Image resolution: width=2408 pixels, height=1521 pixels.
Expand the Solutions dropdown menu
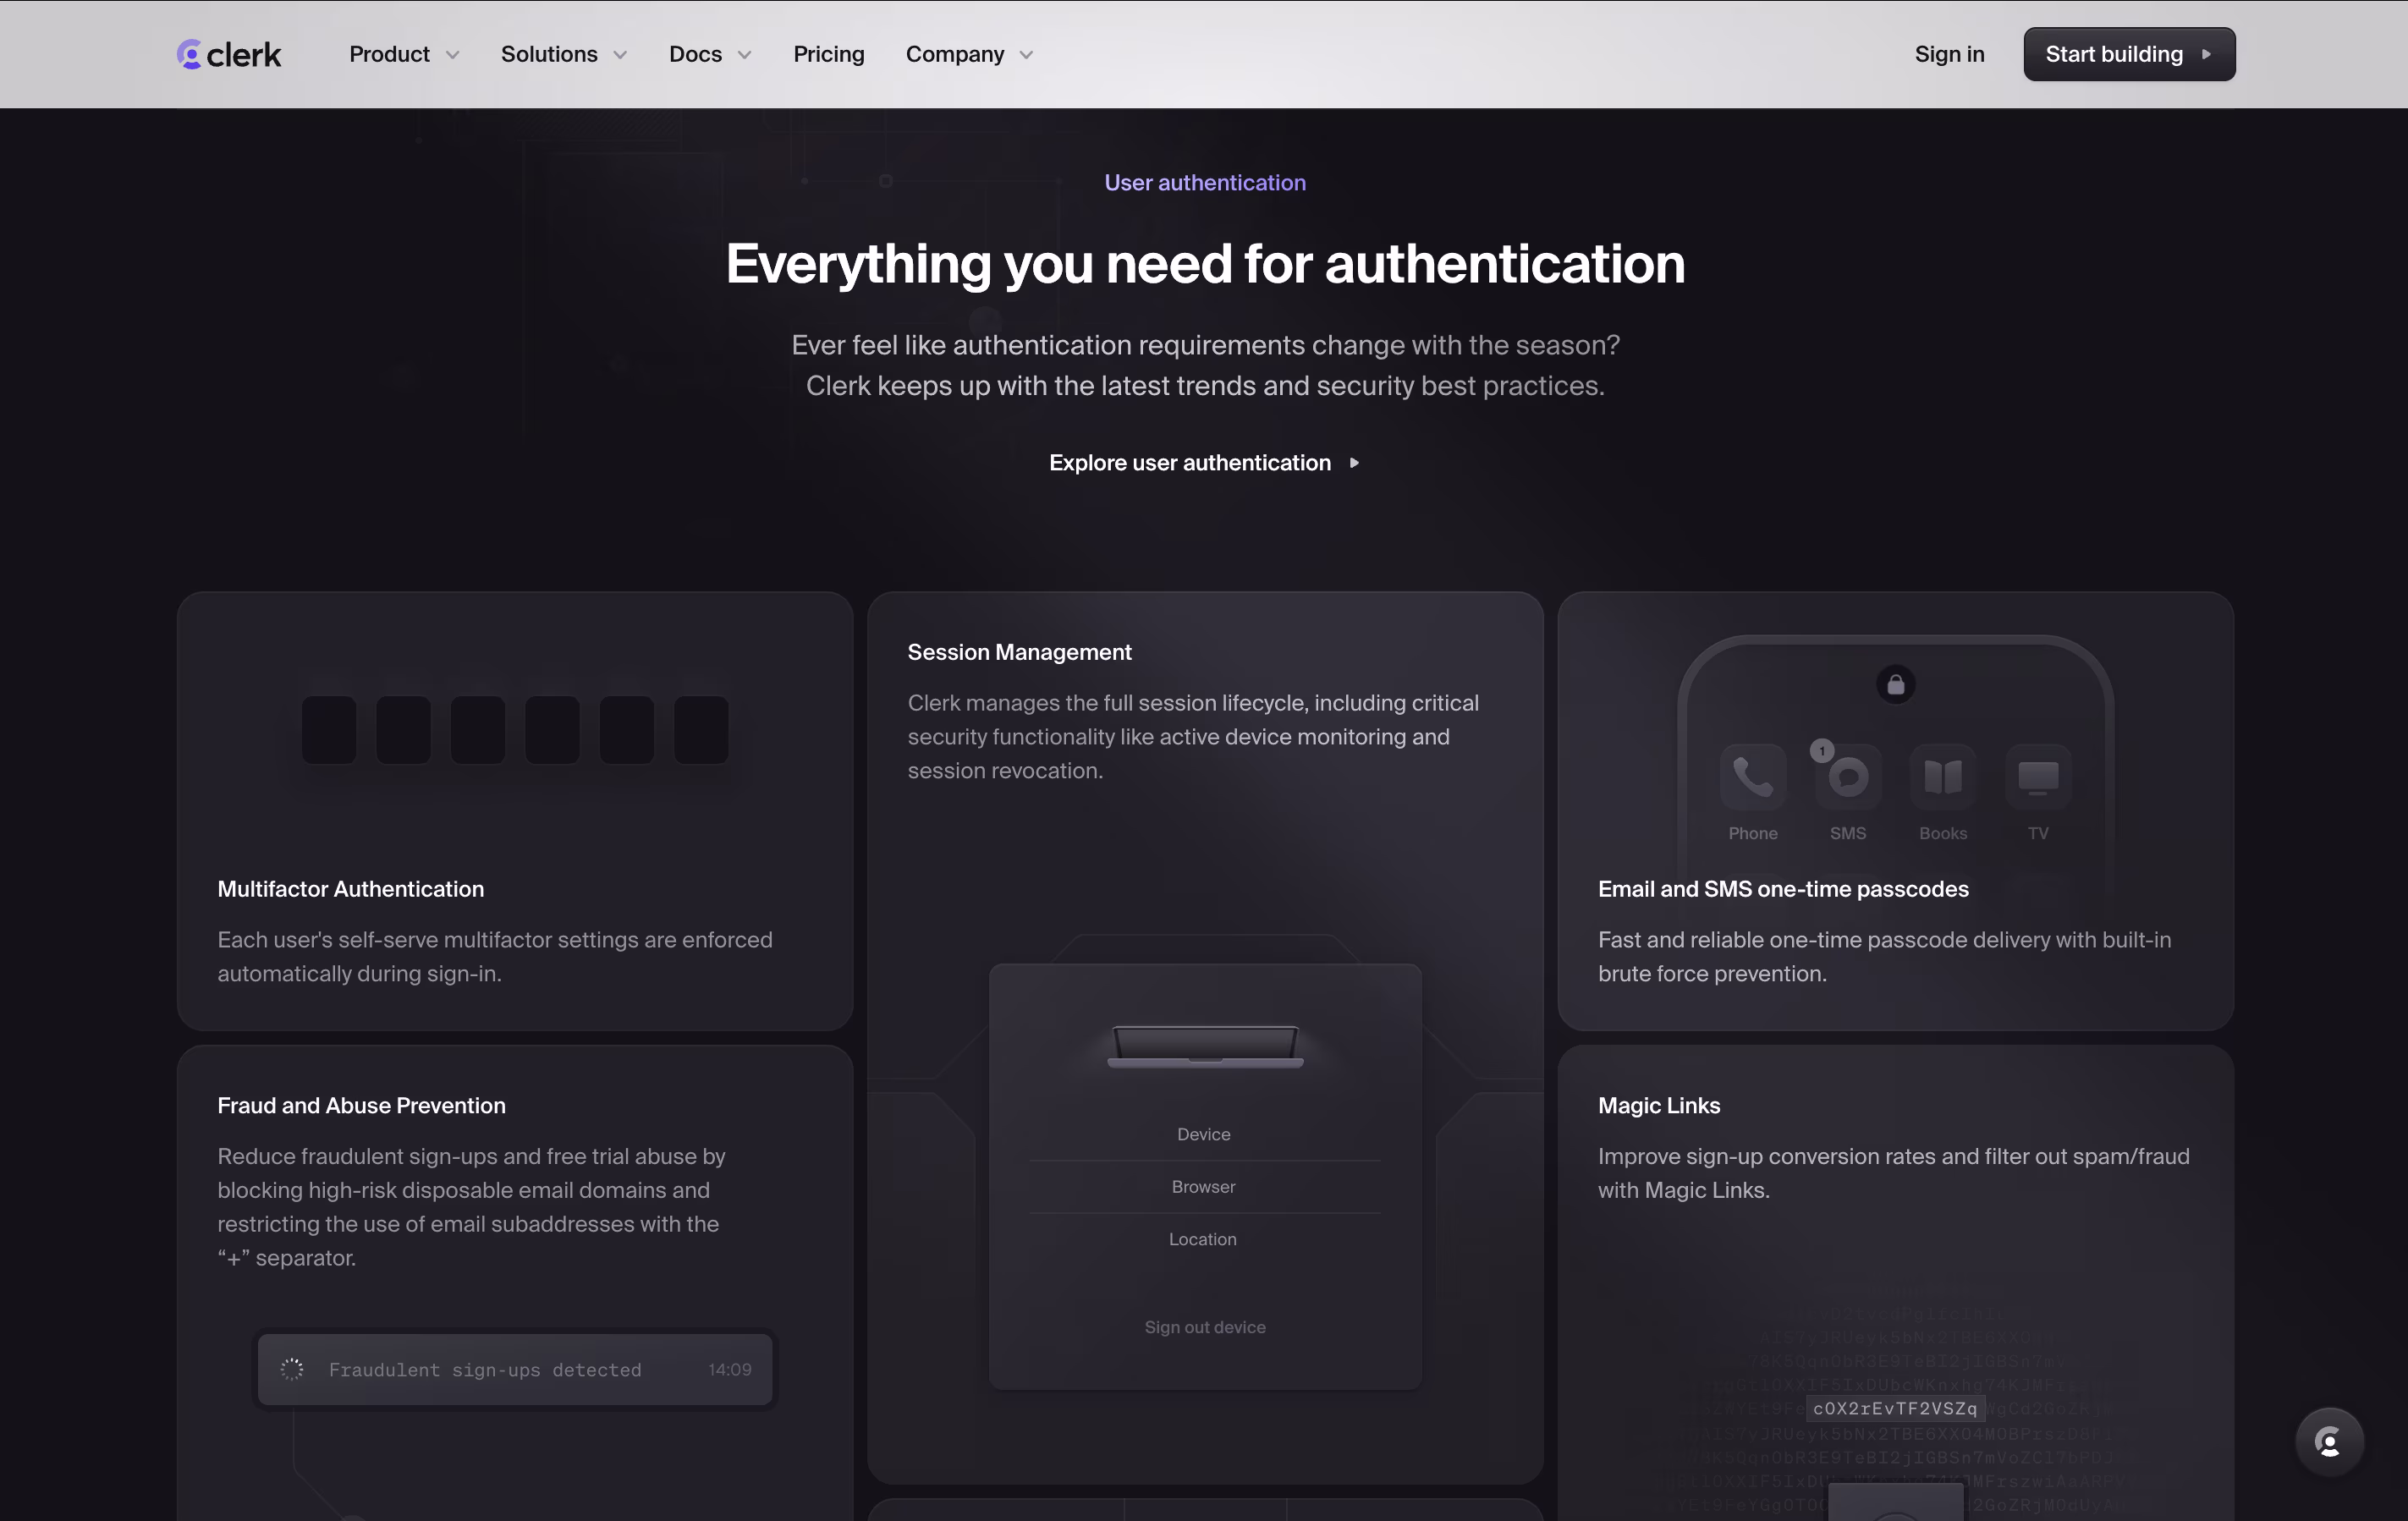click(x=564, y=54)
